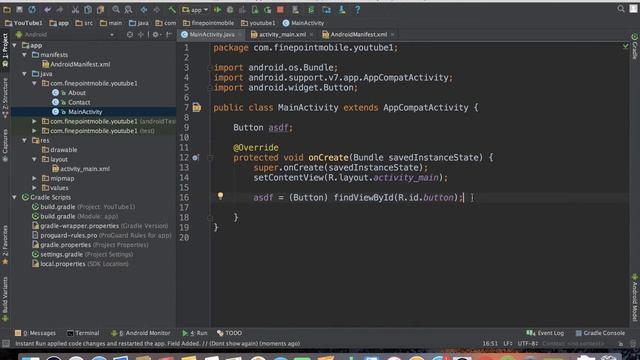640x360 pixels.
Task: Open settings.gradle in Gradle Scripts
Action: 83,254
